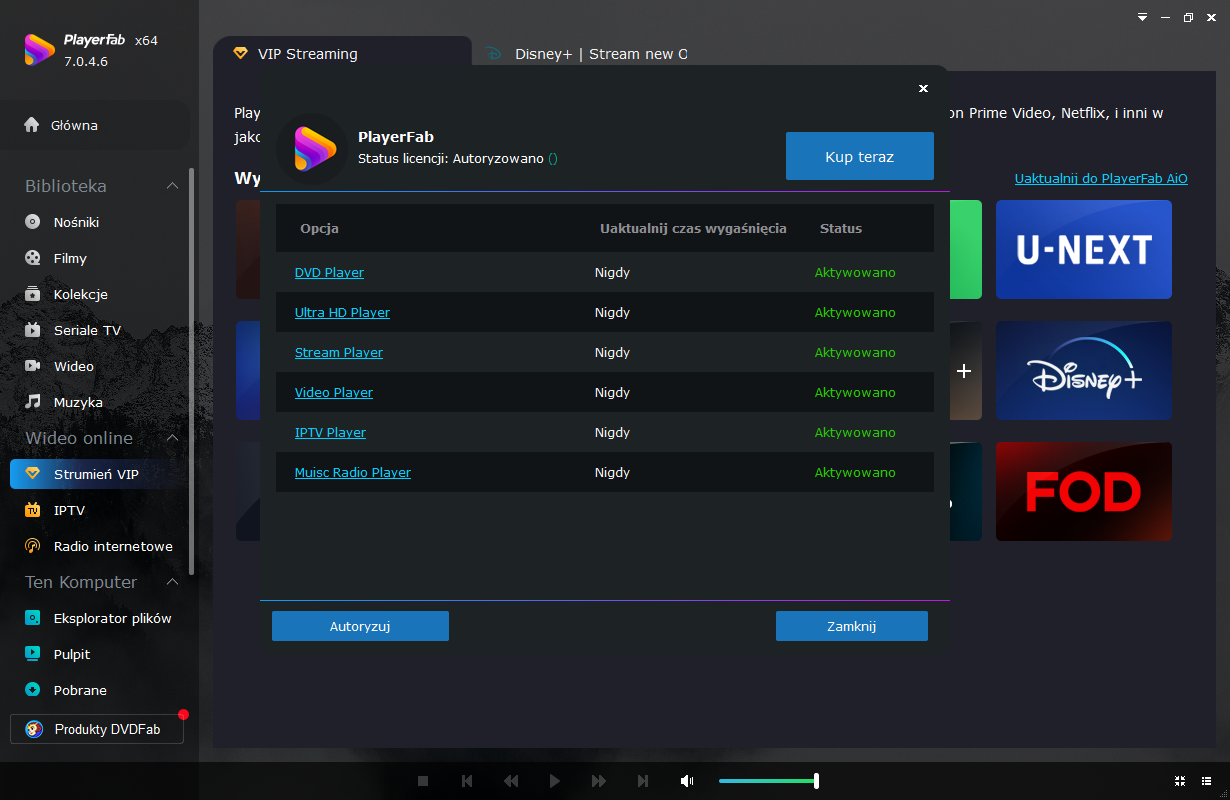
Task: Open Filmy film reel icon
Action: click(x=33, y=258)
